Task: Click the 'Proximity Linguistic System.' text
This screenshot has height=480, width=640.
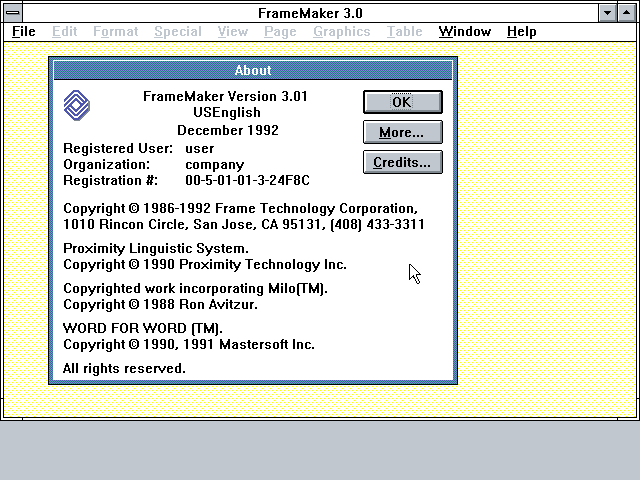Action: coord(156,249)
